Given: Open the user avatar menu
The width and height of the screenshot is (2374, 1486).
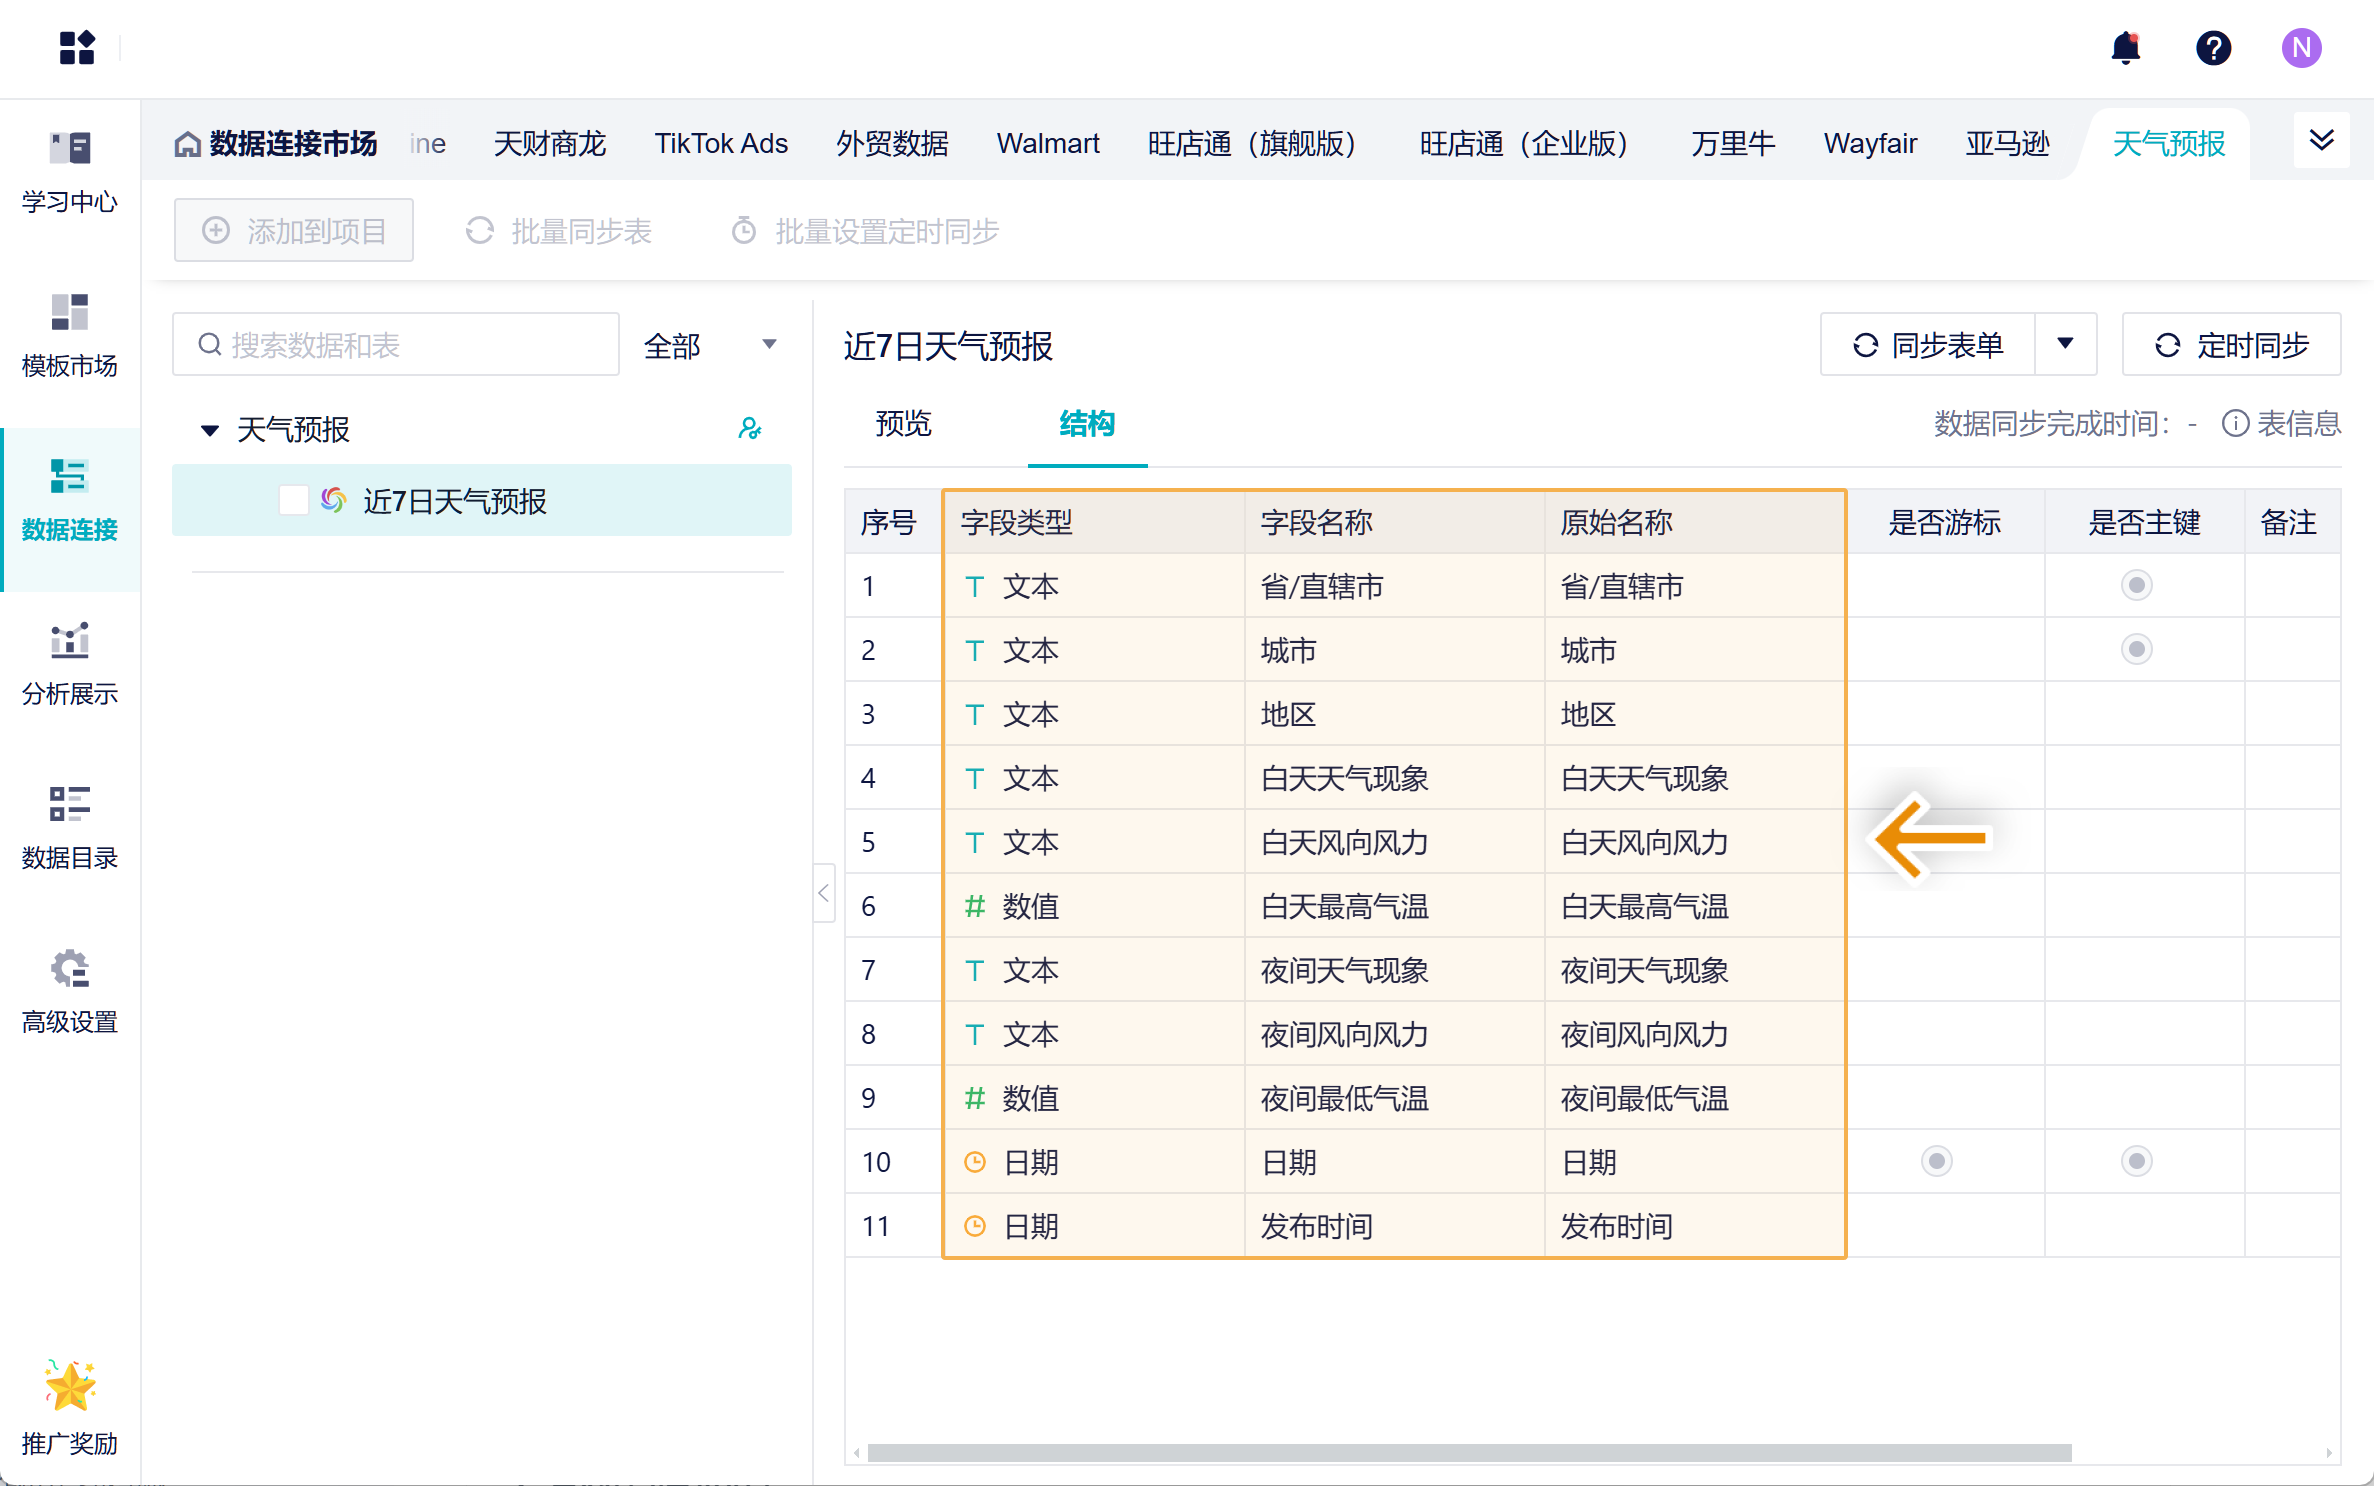Looking at the screenshot, I should pos(2301,48).
